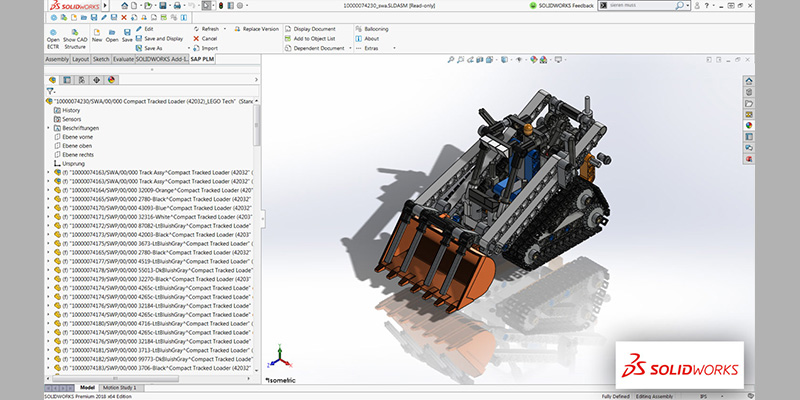Click the About button in the SAP PLM ribbon

tap(367, 39)
